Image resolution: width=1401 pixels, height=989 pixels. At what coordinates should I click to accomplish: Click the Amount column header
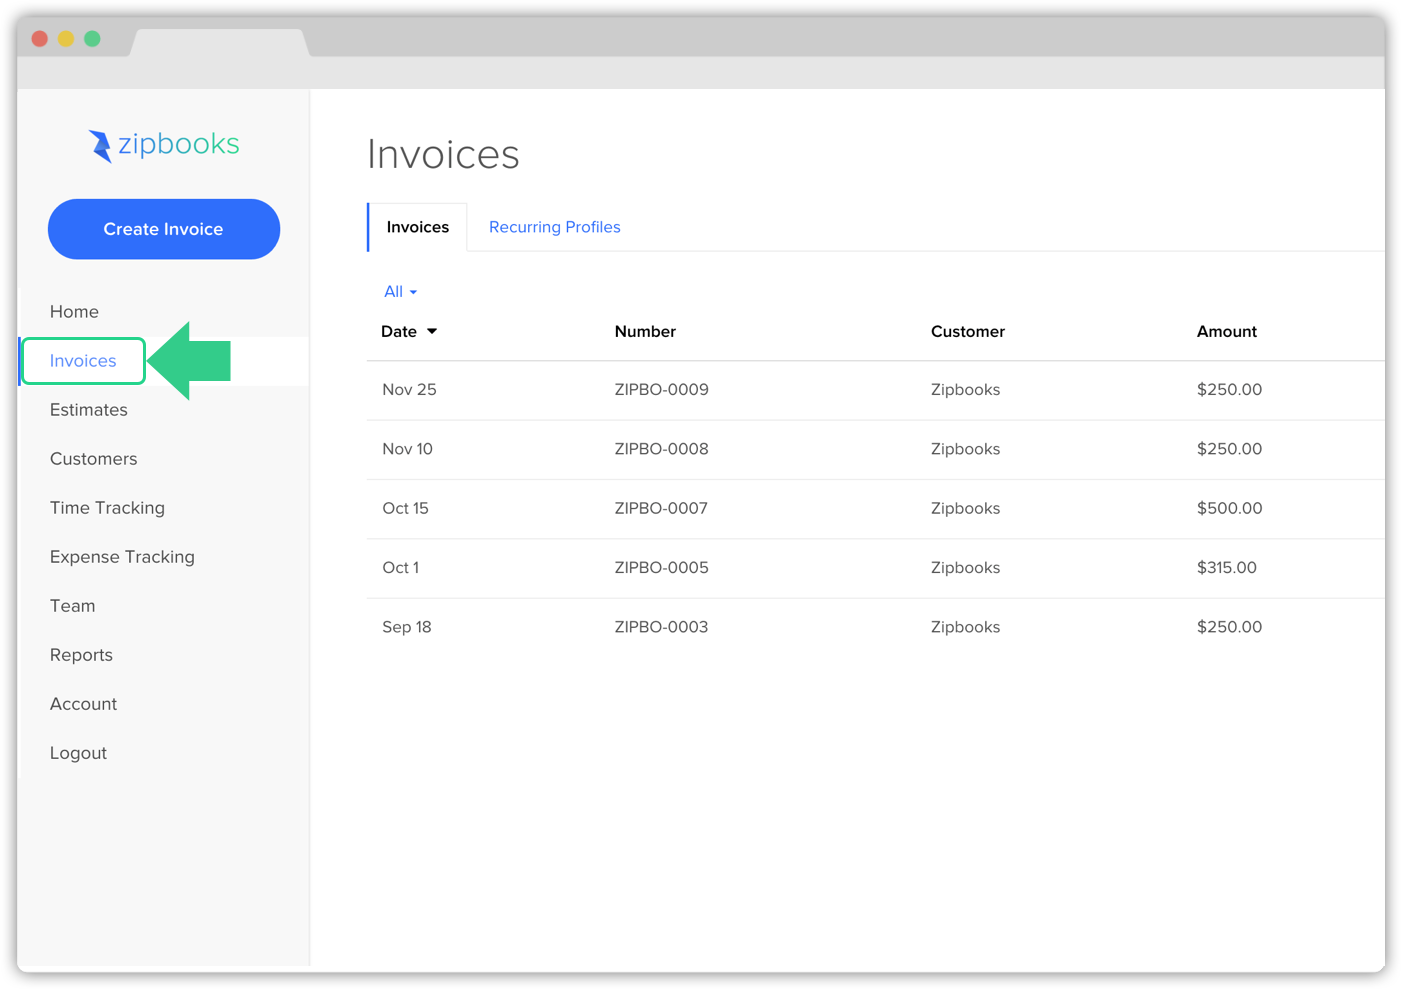pyautogui.click(x=1227, y=331)
